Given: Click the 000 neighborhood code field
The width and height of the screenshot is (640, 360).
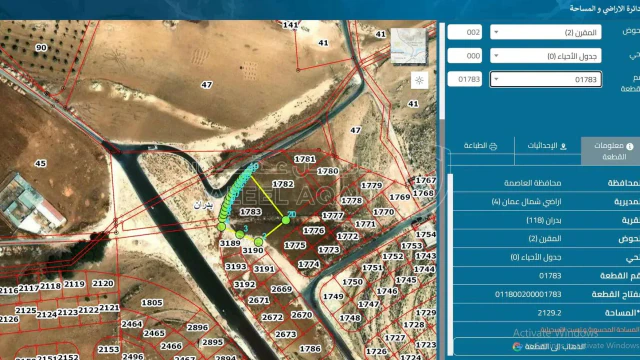Looking at the screenshot, I should point(464,56).
